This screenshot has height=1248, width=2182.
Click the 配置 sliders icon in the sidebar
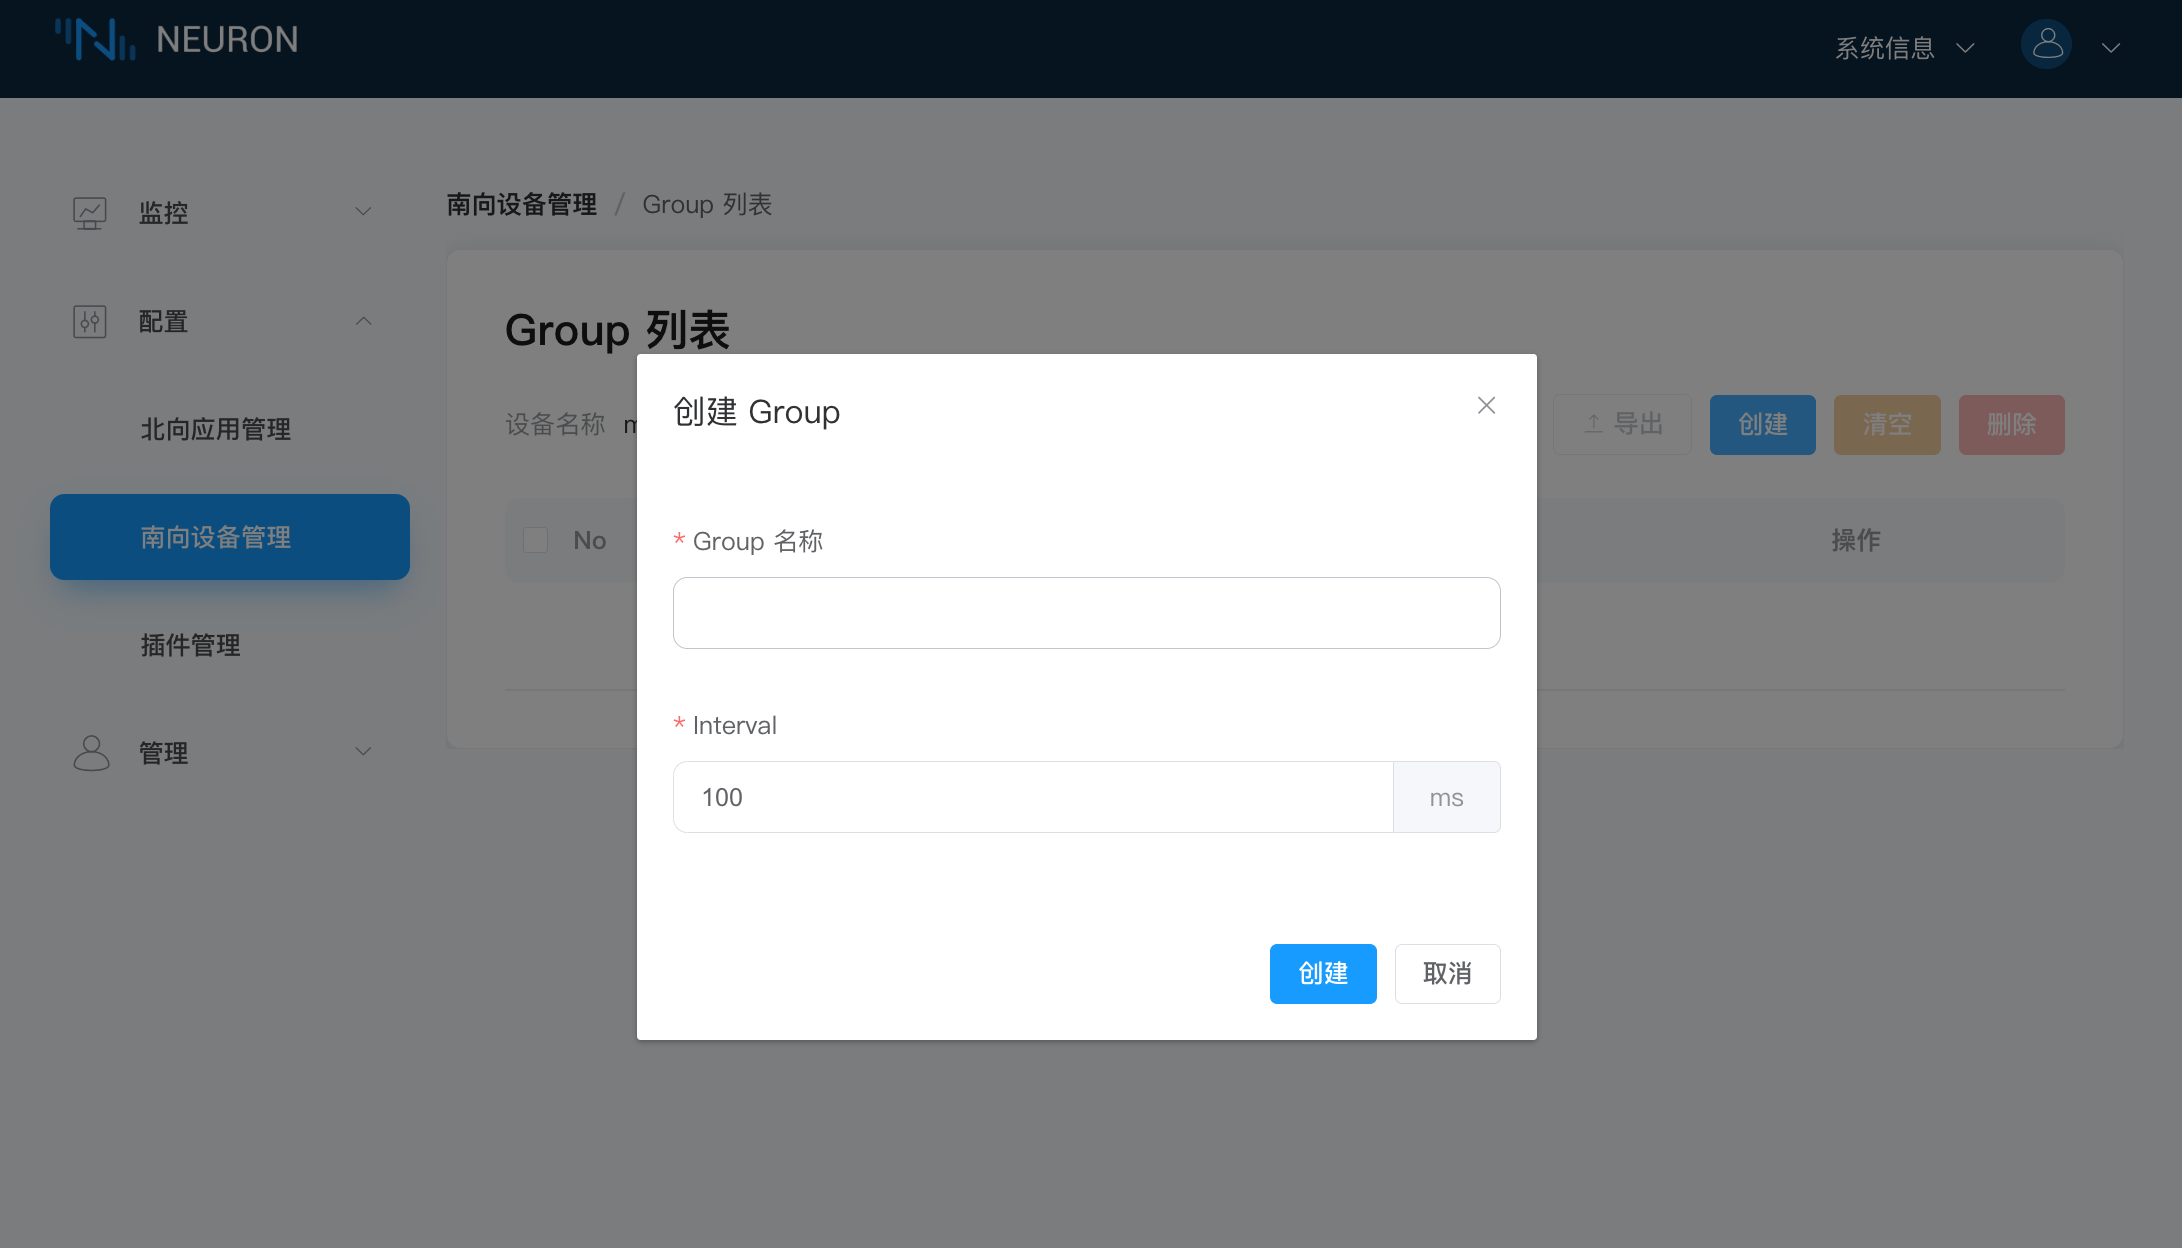(90, 321)
